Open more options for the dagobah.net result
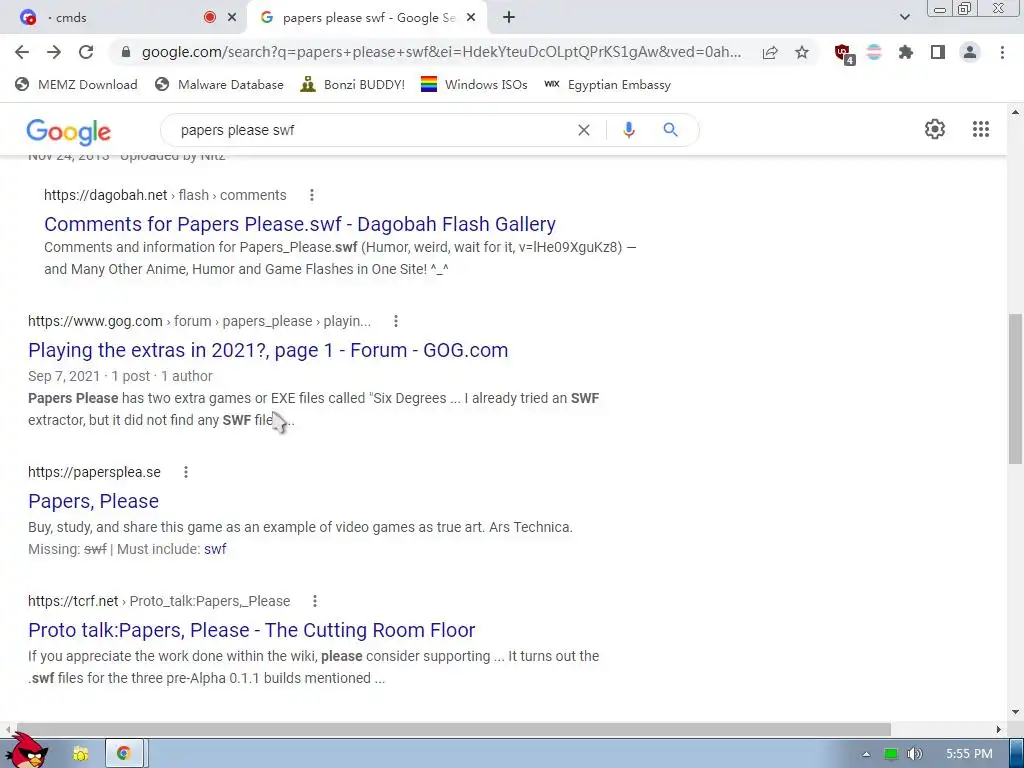 click(312, 195)
